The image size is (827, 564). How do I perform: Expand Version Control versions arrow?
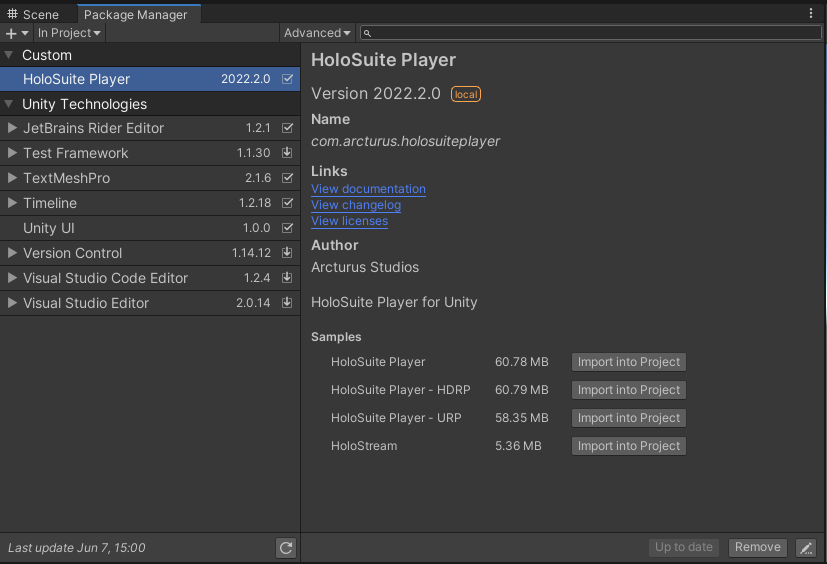(x=12, y=253)
